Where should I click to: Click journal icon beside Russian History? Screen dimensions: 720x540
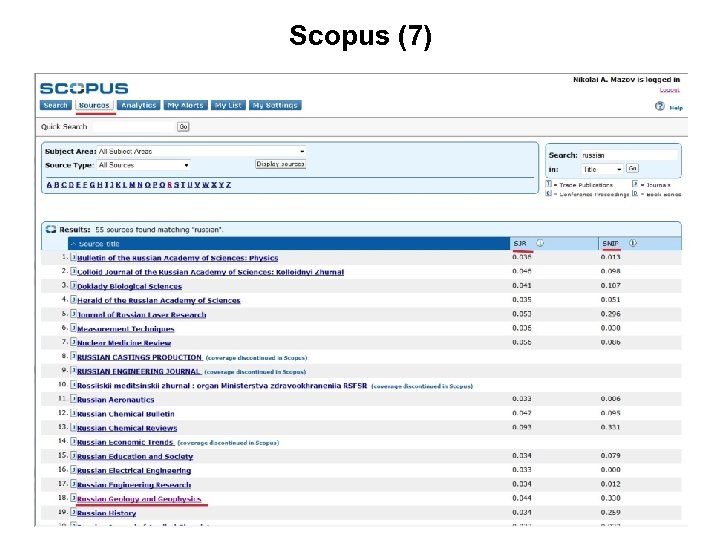(73, 512)
